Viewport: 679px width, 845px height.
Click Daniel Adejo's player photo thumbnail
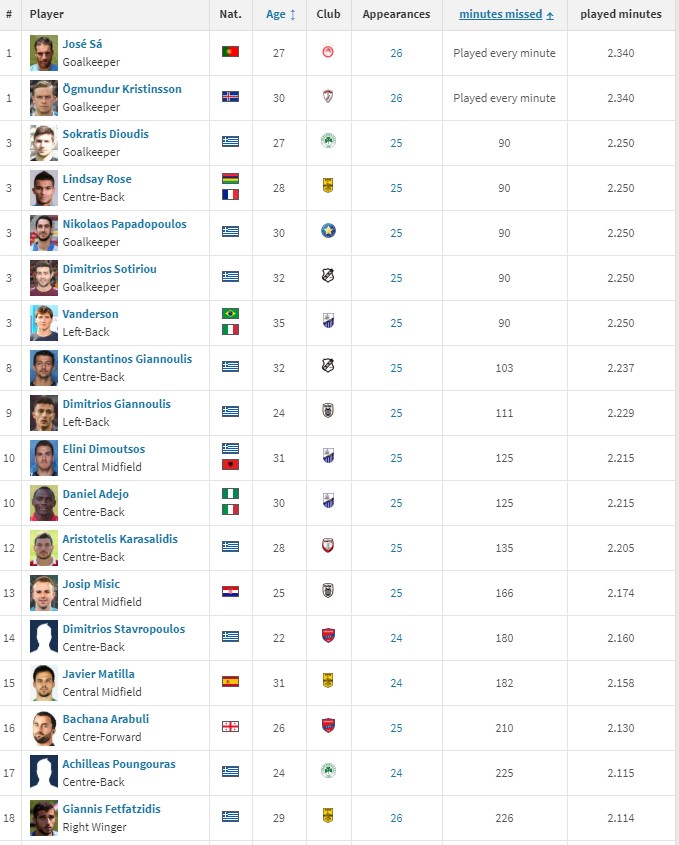tap(44, 503)
